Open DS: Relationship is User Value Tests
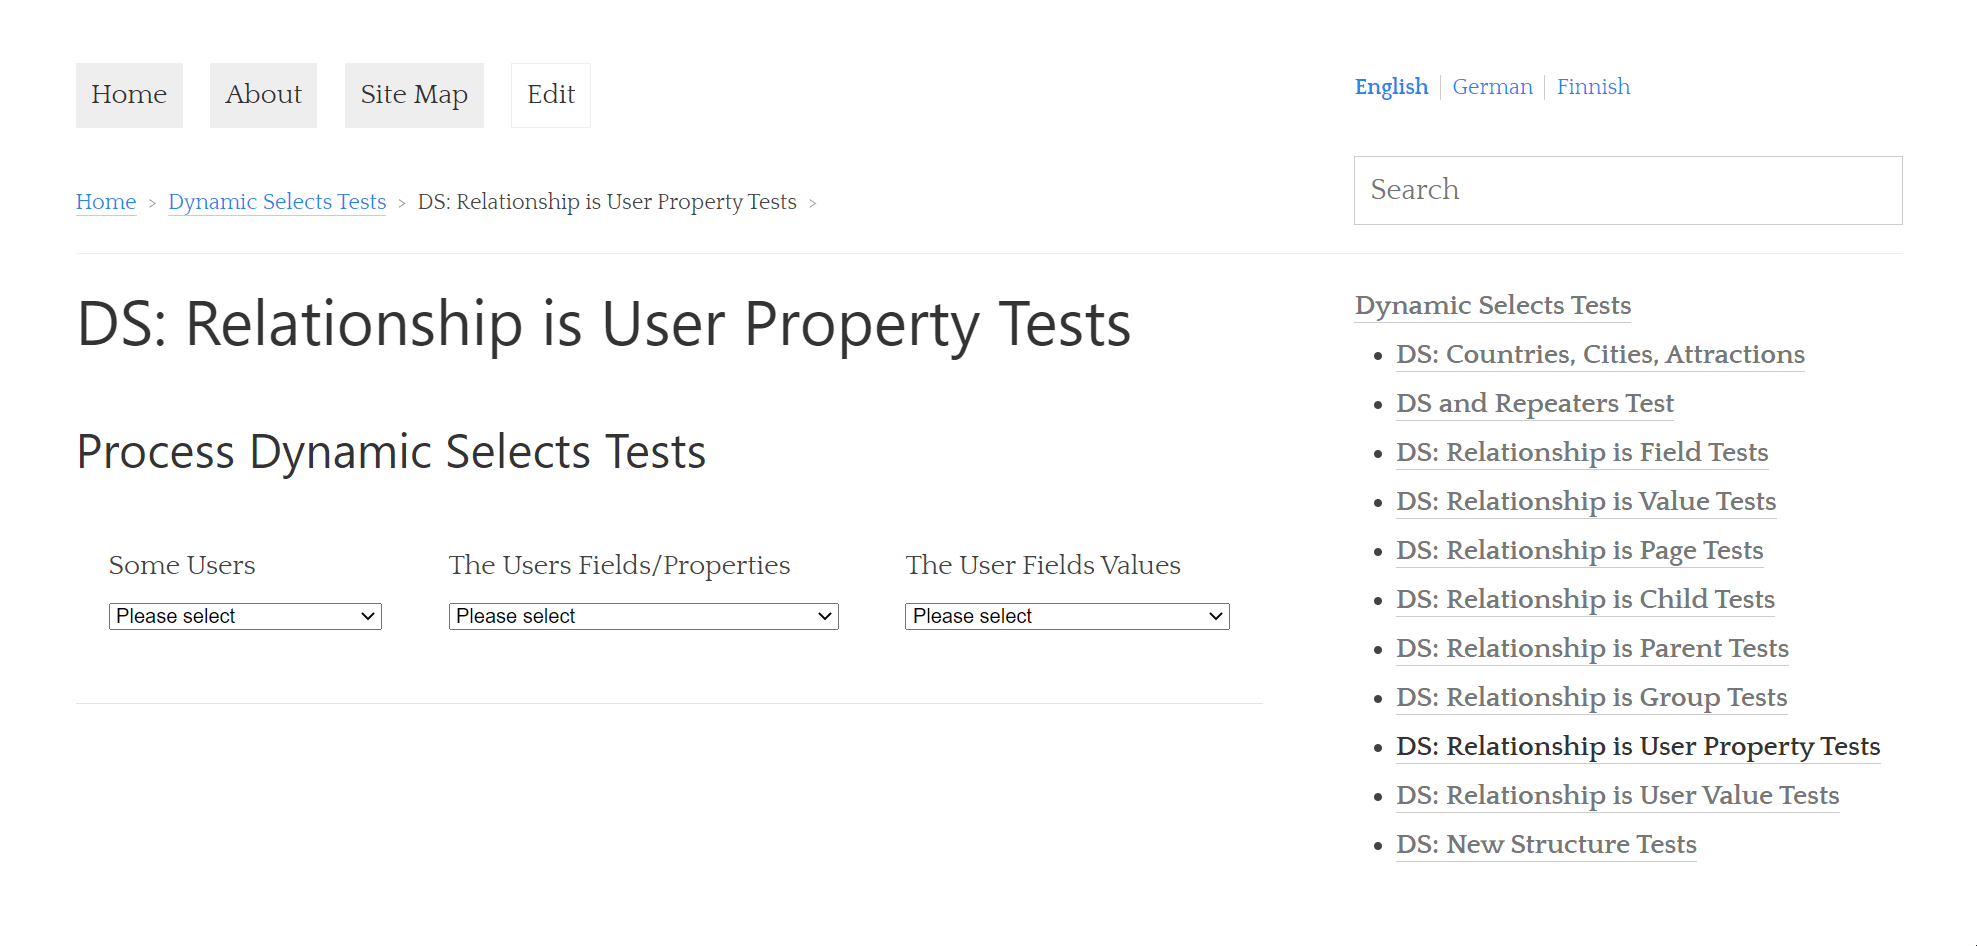This screenshot has height=946, width=1977. 1617,795
